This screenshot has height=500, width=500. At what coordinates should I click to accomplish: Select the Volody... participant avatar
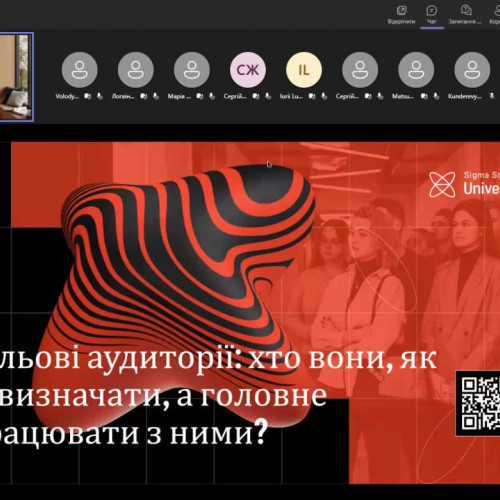click(80, 70)
